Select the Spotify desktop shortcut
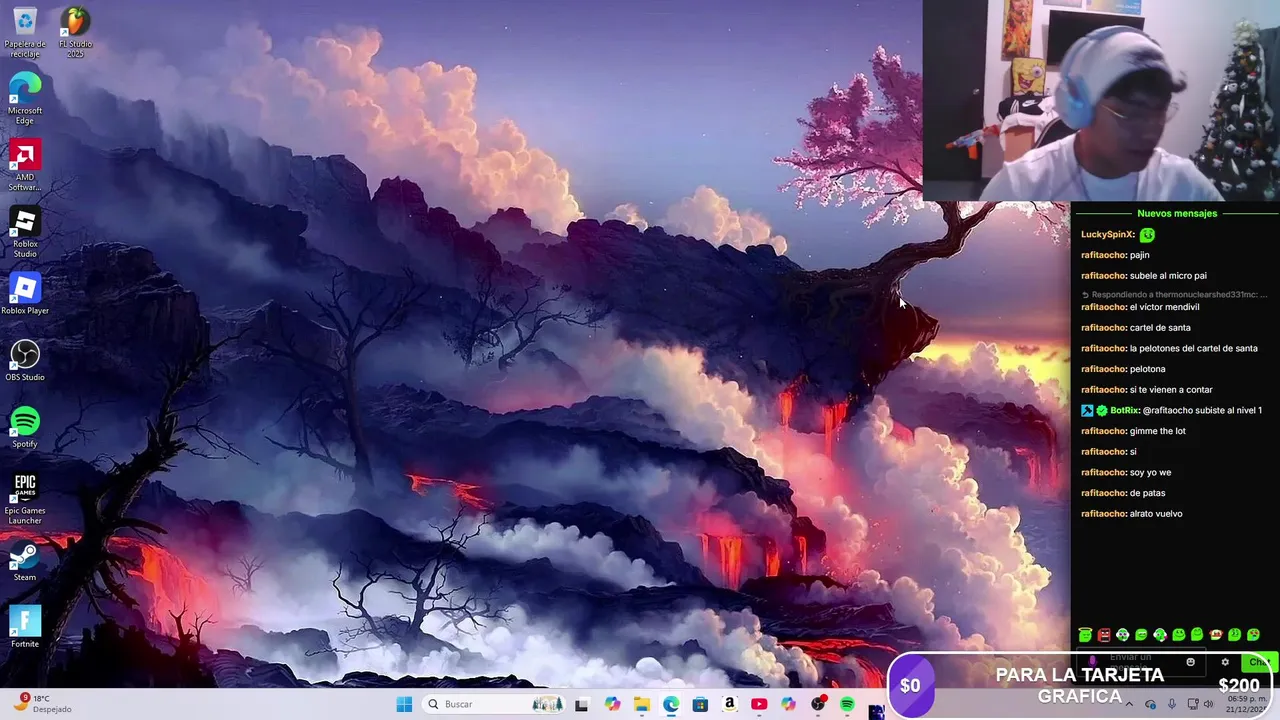The height and width of the screenshot is (720, 1280). click(x=25, y=428)
